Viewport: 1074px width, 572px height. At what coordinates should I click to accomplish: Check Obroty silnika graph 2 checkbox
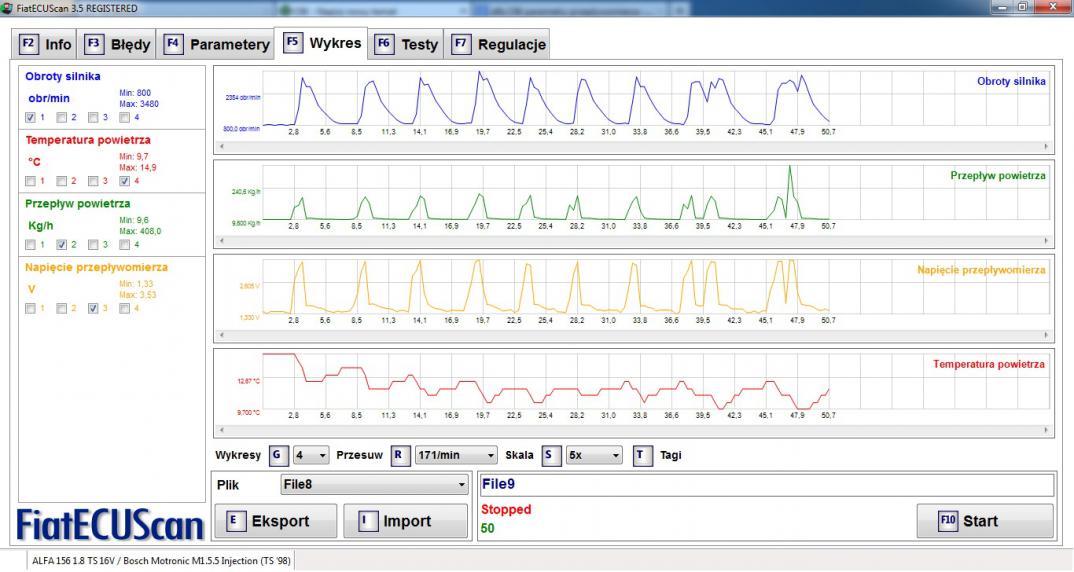[x=62, y=117]
